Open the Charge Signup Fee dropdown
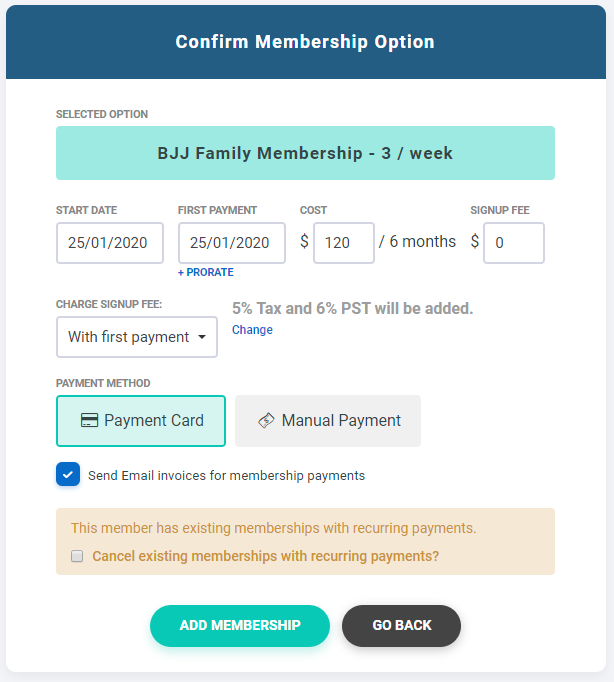Screen dimensions: 614x682 [136, 337]
